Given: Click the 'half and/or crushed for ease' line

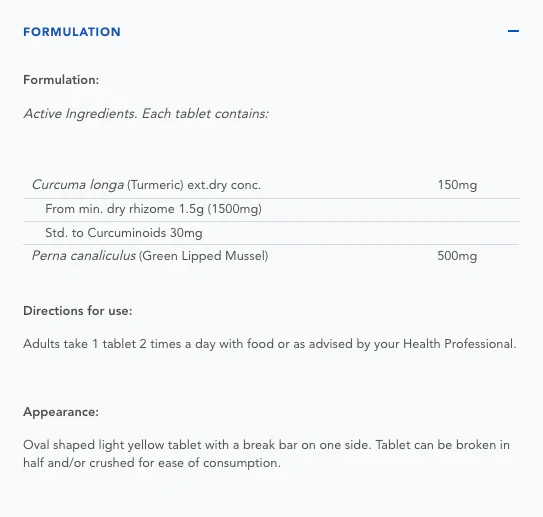Looking at the screenshot, I should 152,463.
